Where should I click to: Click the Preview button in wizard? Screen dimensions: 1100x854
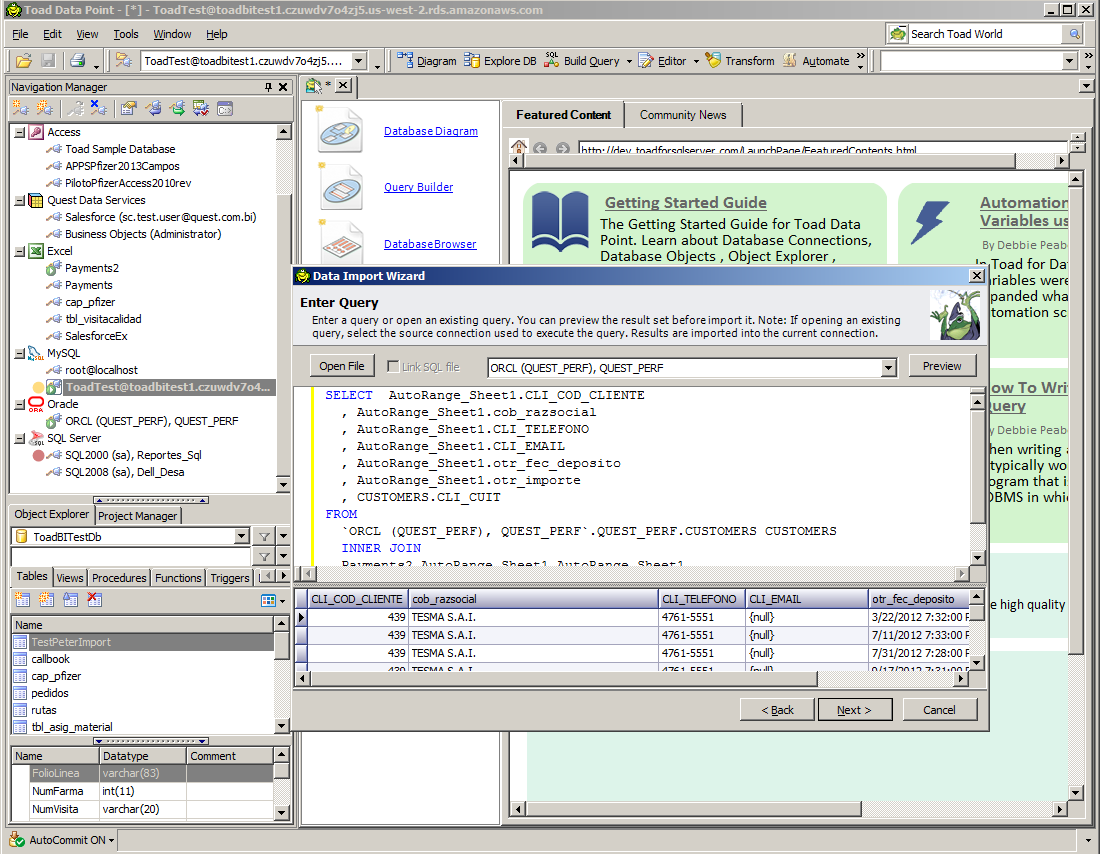click(x=942, y=366)
